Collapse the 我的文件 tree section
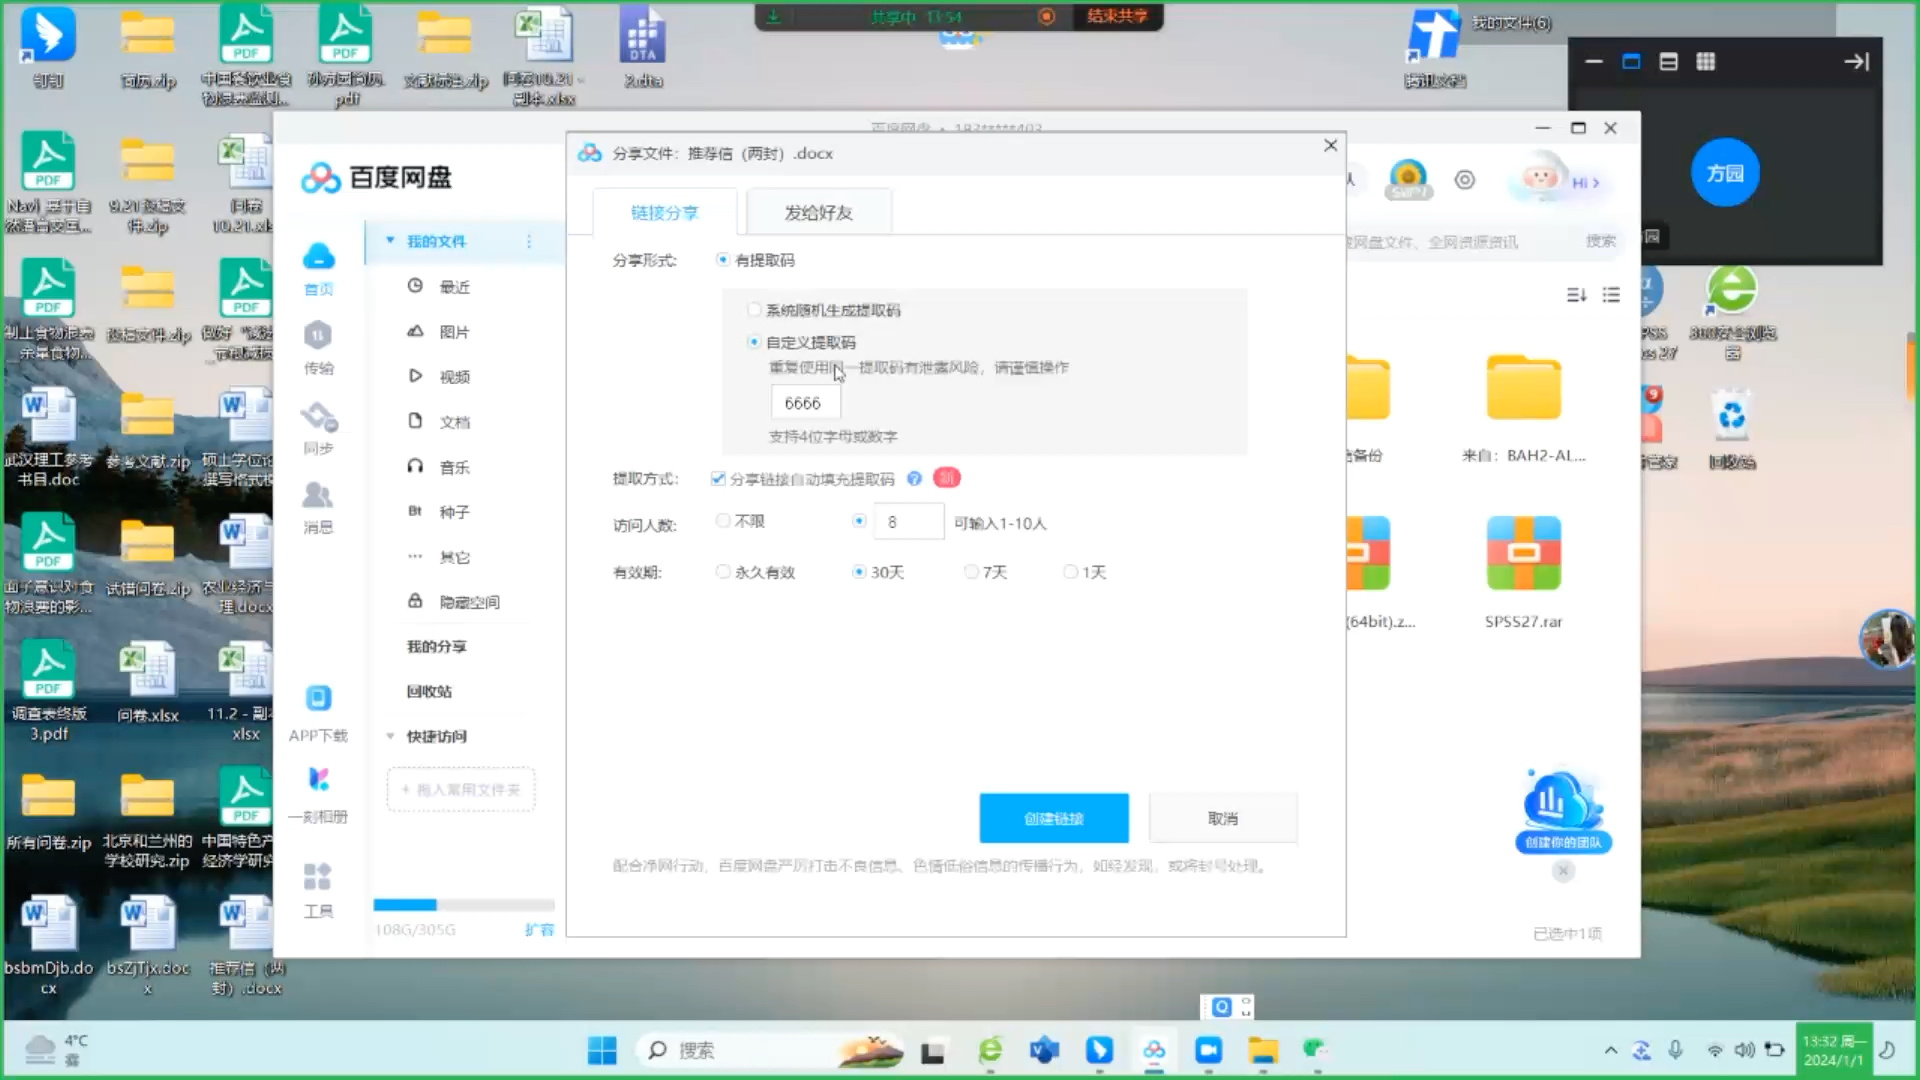This screenshot has height=1080, width=1920. pyautogui.click(x=389, y=241)
